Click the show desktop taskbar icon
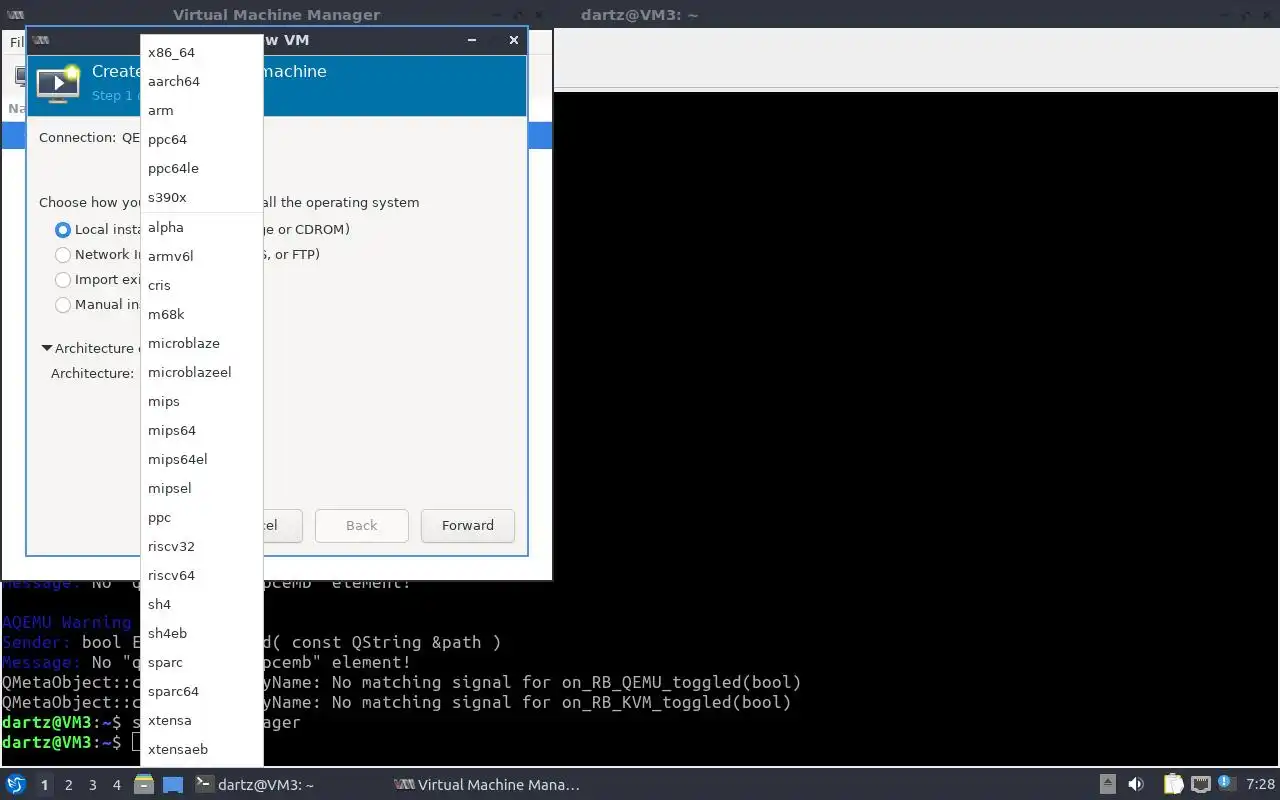Viewport: 1280px width, 800px height. (173, 784)
